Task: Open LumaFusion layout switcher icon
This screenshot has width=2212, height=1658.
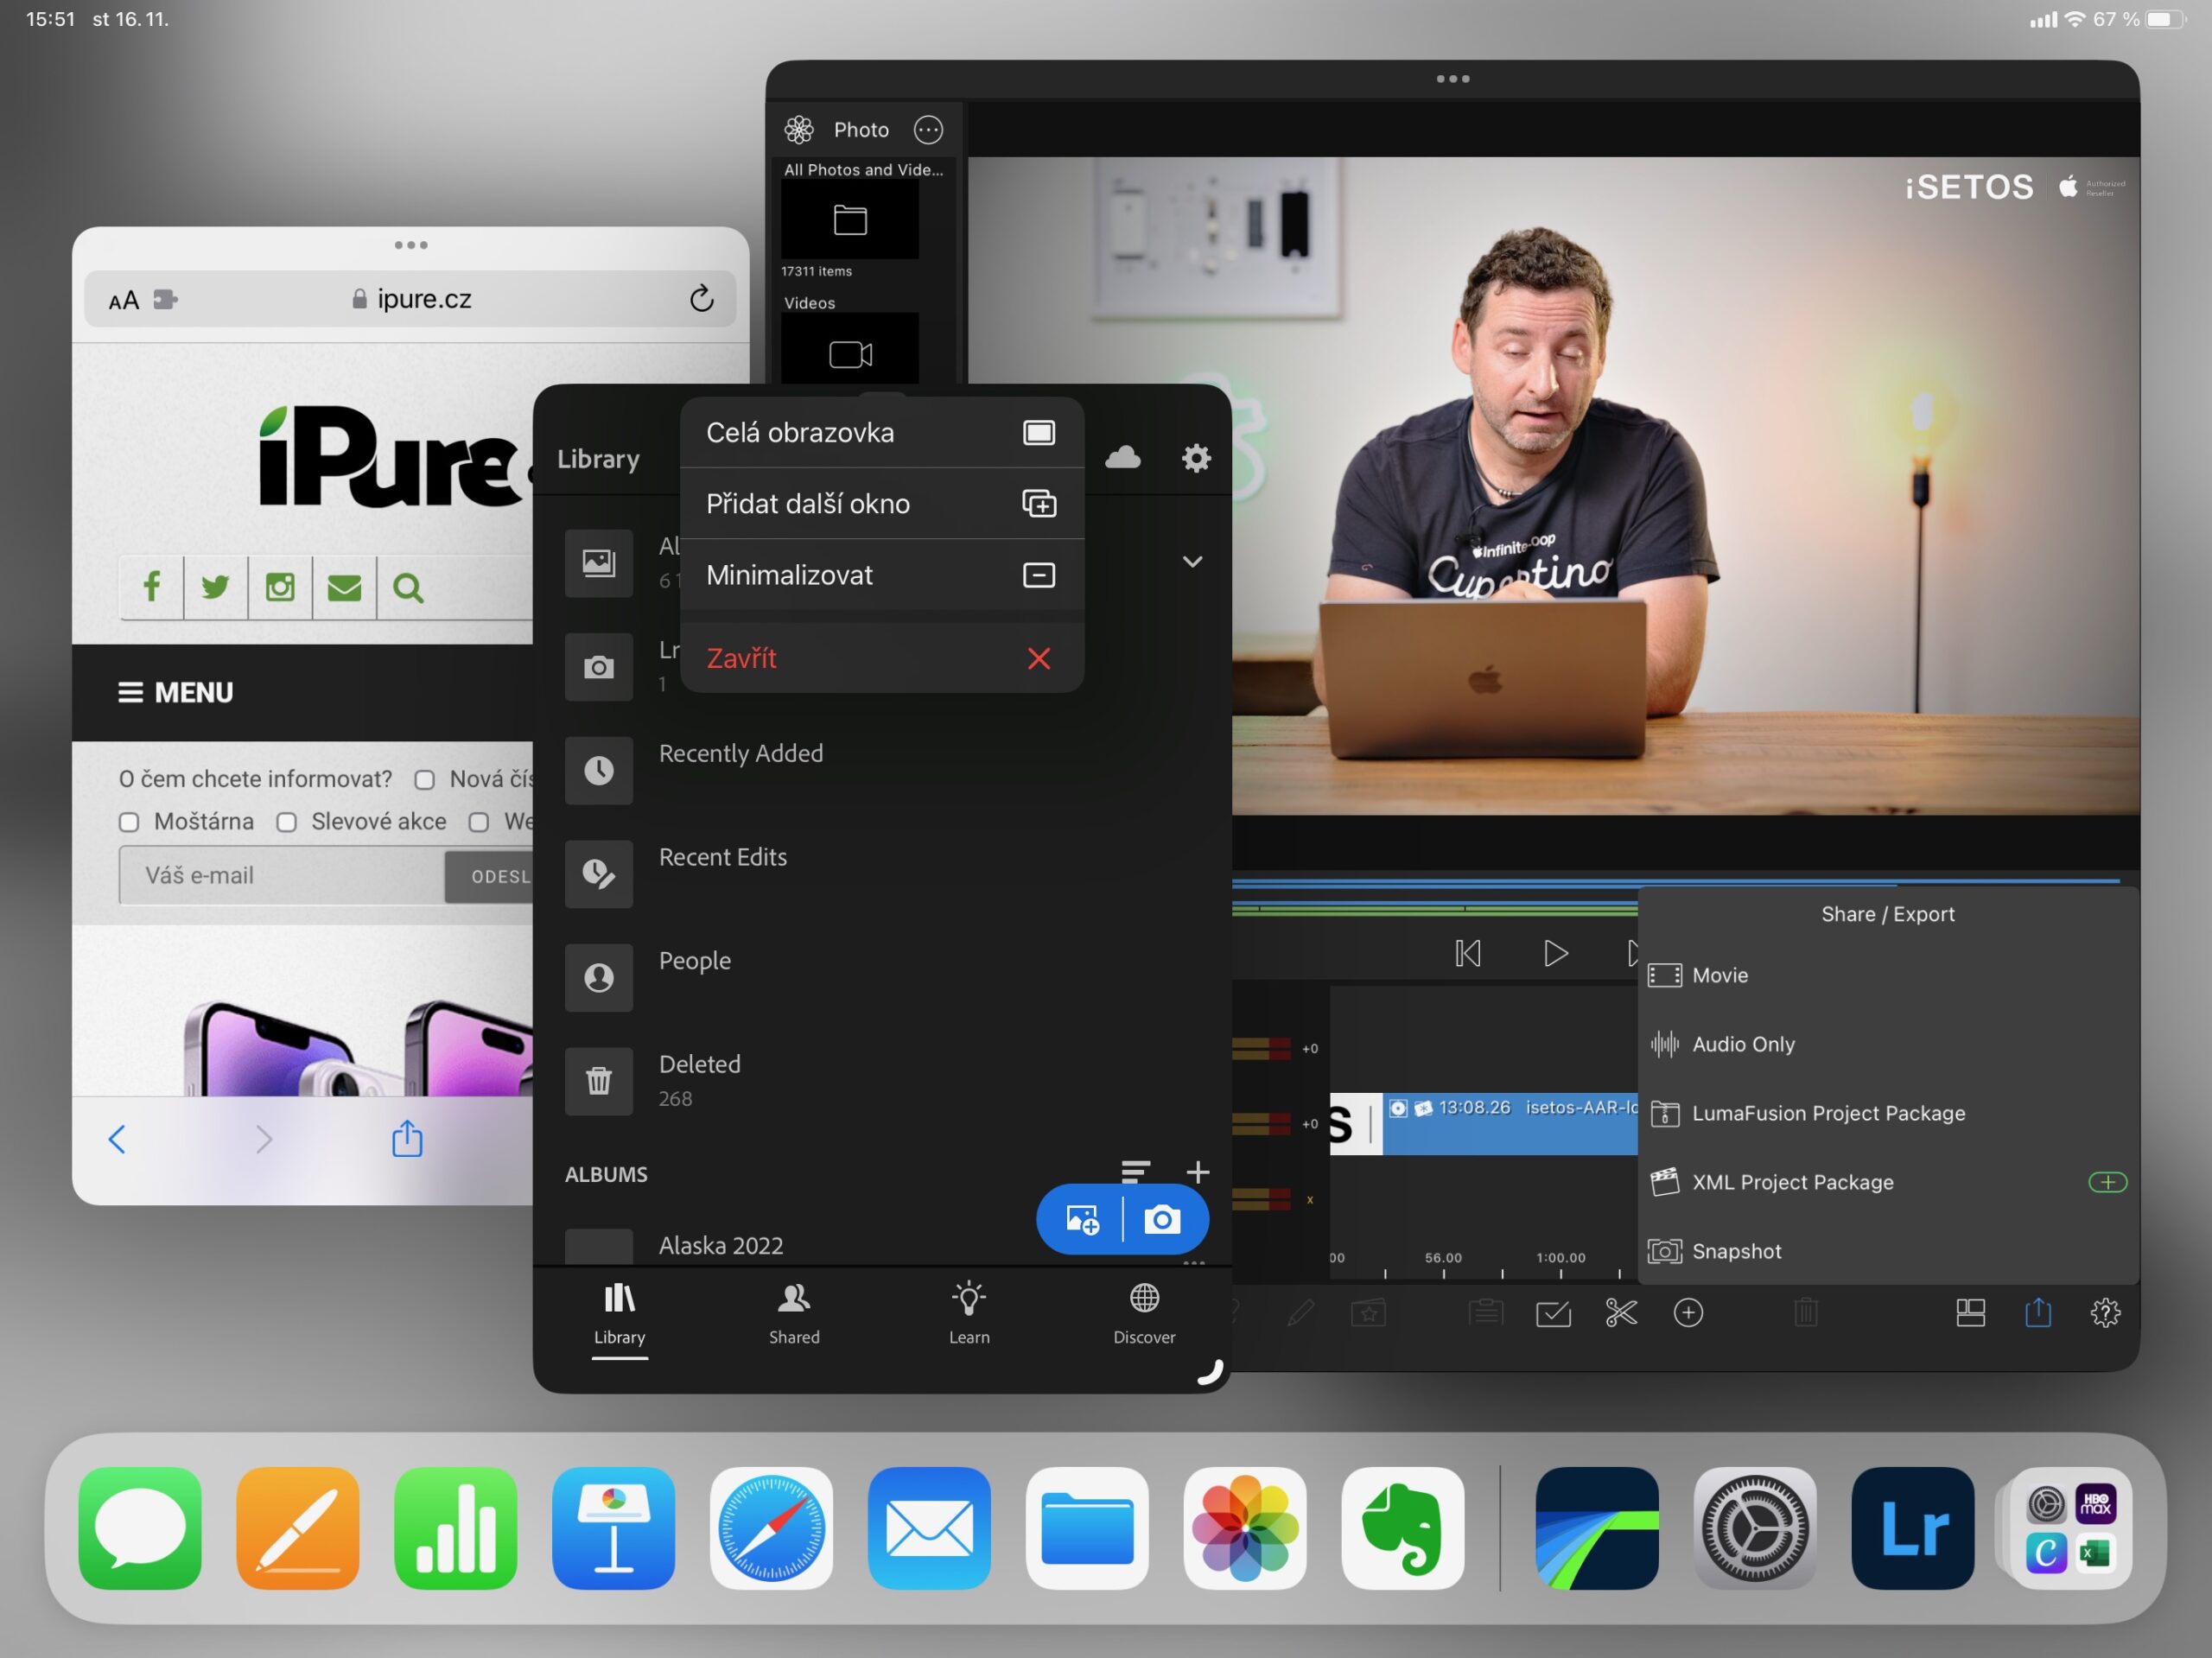Action: [x=1969, y=1312]
